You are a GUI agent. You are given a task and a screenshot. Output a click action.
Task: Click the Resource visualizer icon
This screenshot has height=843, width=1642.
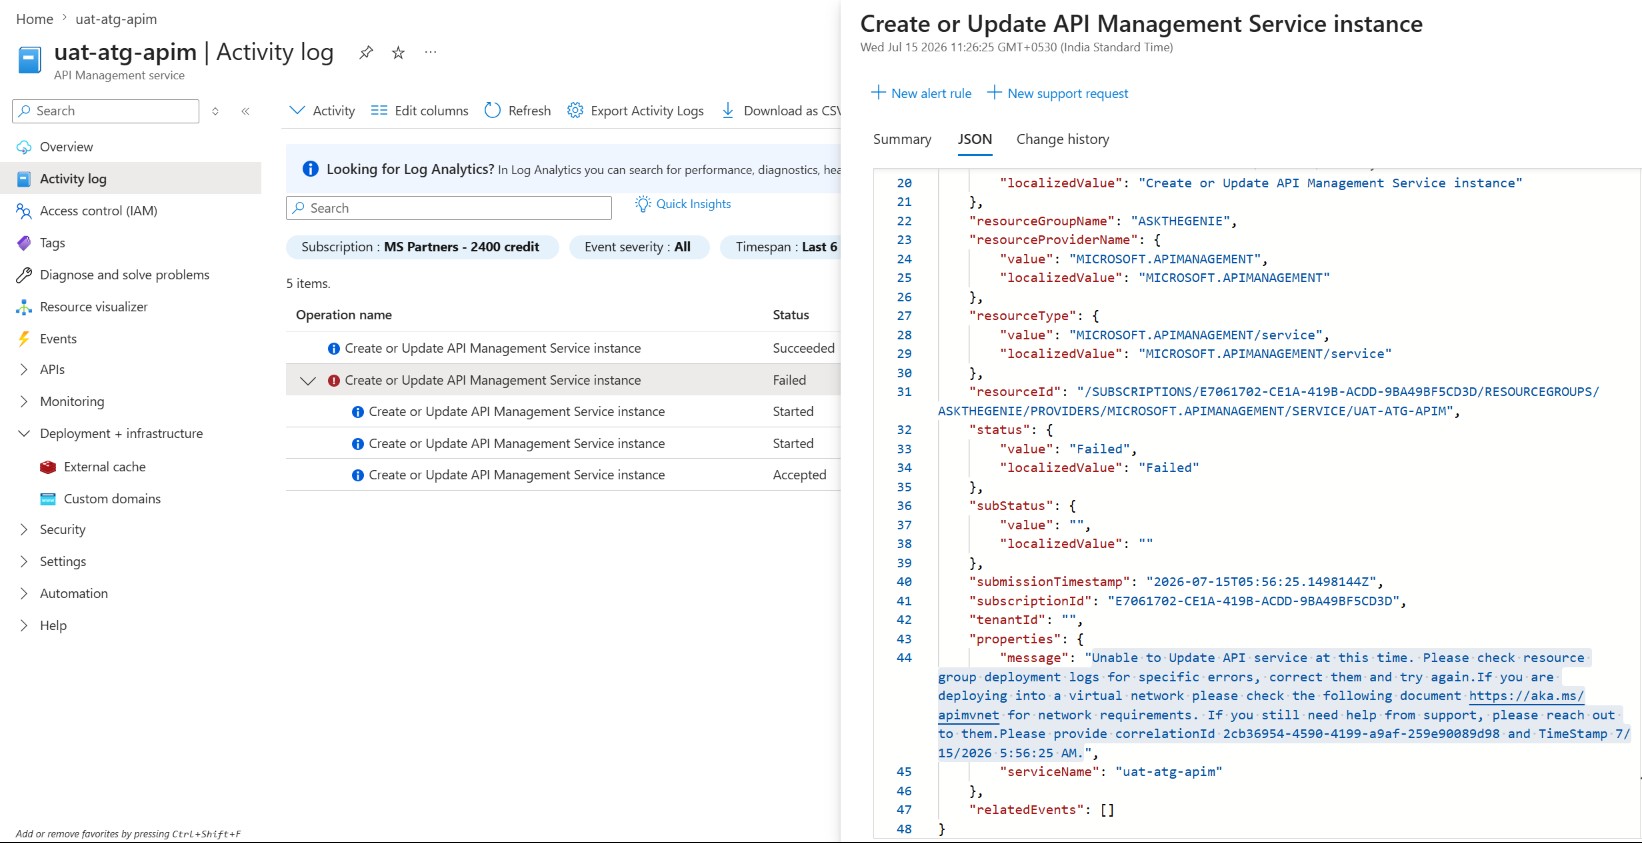(x=24, y=307)
